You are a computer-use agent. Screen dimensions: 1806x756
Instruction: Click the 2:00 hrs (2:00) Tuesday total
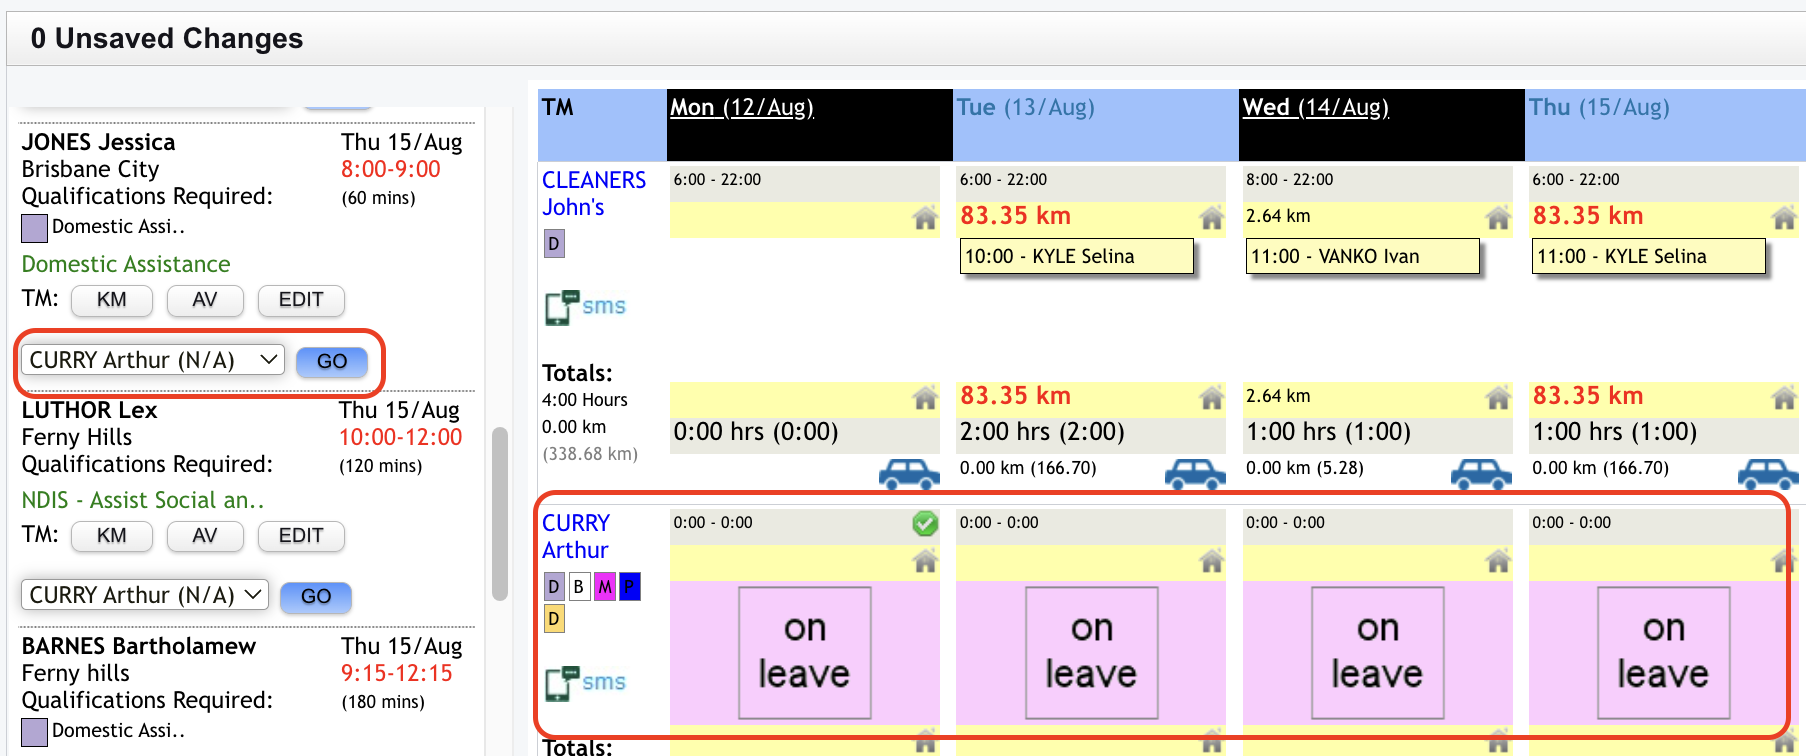(x=1042, y=432)
